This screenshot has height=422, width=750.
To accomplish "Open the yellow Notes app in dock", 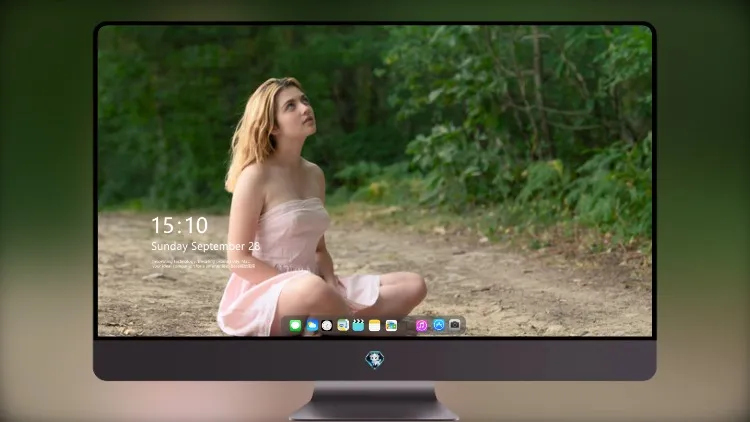I will click(x=375, y=325).
